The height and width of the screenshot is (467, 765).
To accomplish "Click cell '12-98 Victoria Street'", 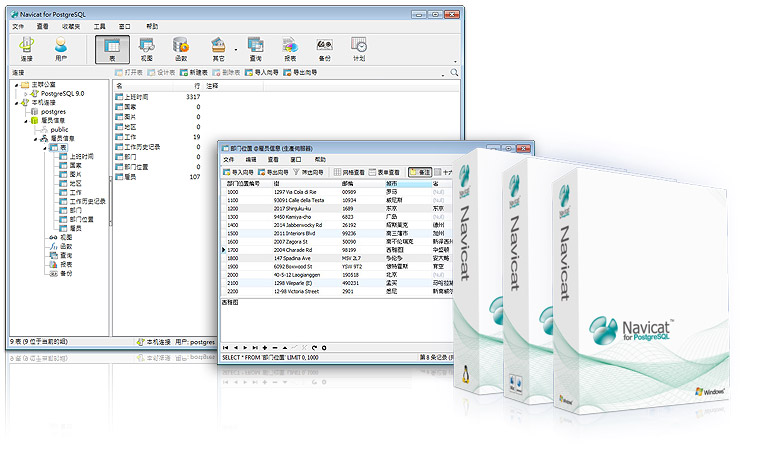I will [x=296, y=291].
